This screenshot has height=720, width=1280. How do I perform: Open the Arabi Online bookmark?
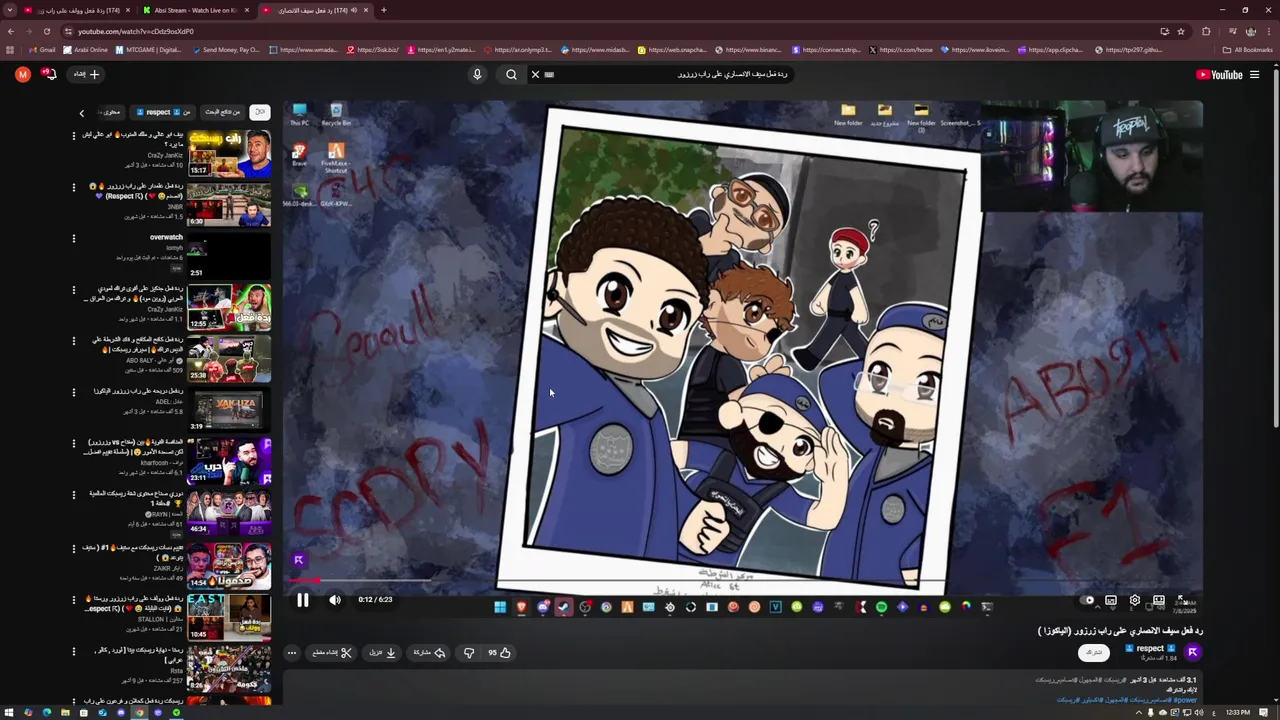[x=85, y=50]
